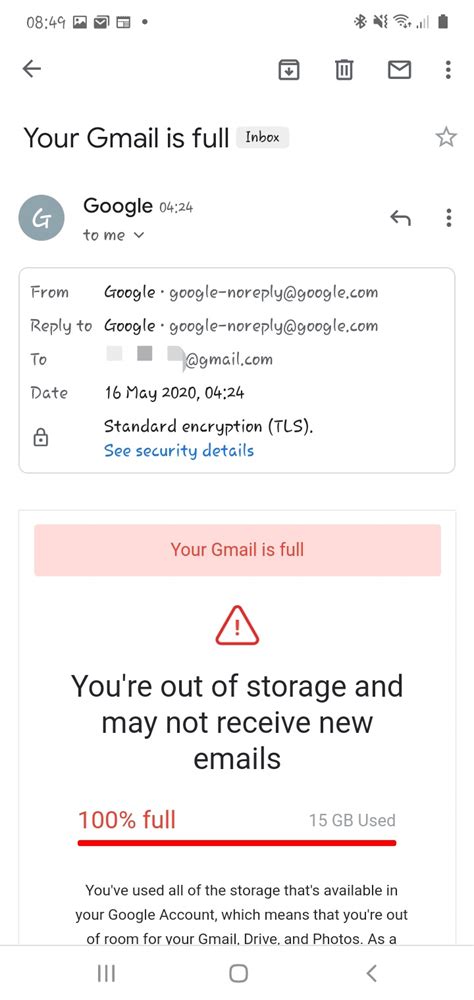The height and width of the screenshot is (1000, 474).
Task: Tap the encryption lock icon
Action: click(x=40, y=438)
